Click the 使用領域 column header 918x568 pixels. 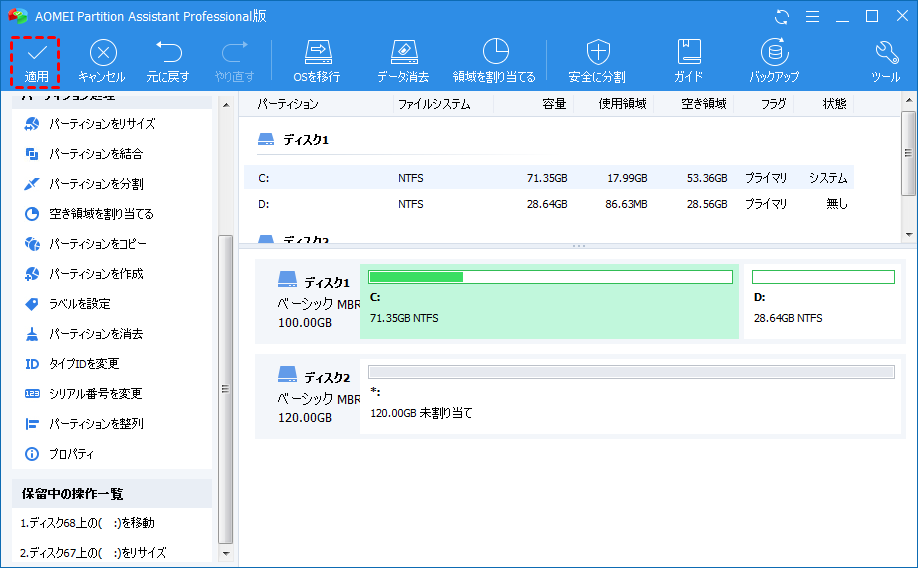coord(622,104)
